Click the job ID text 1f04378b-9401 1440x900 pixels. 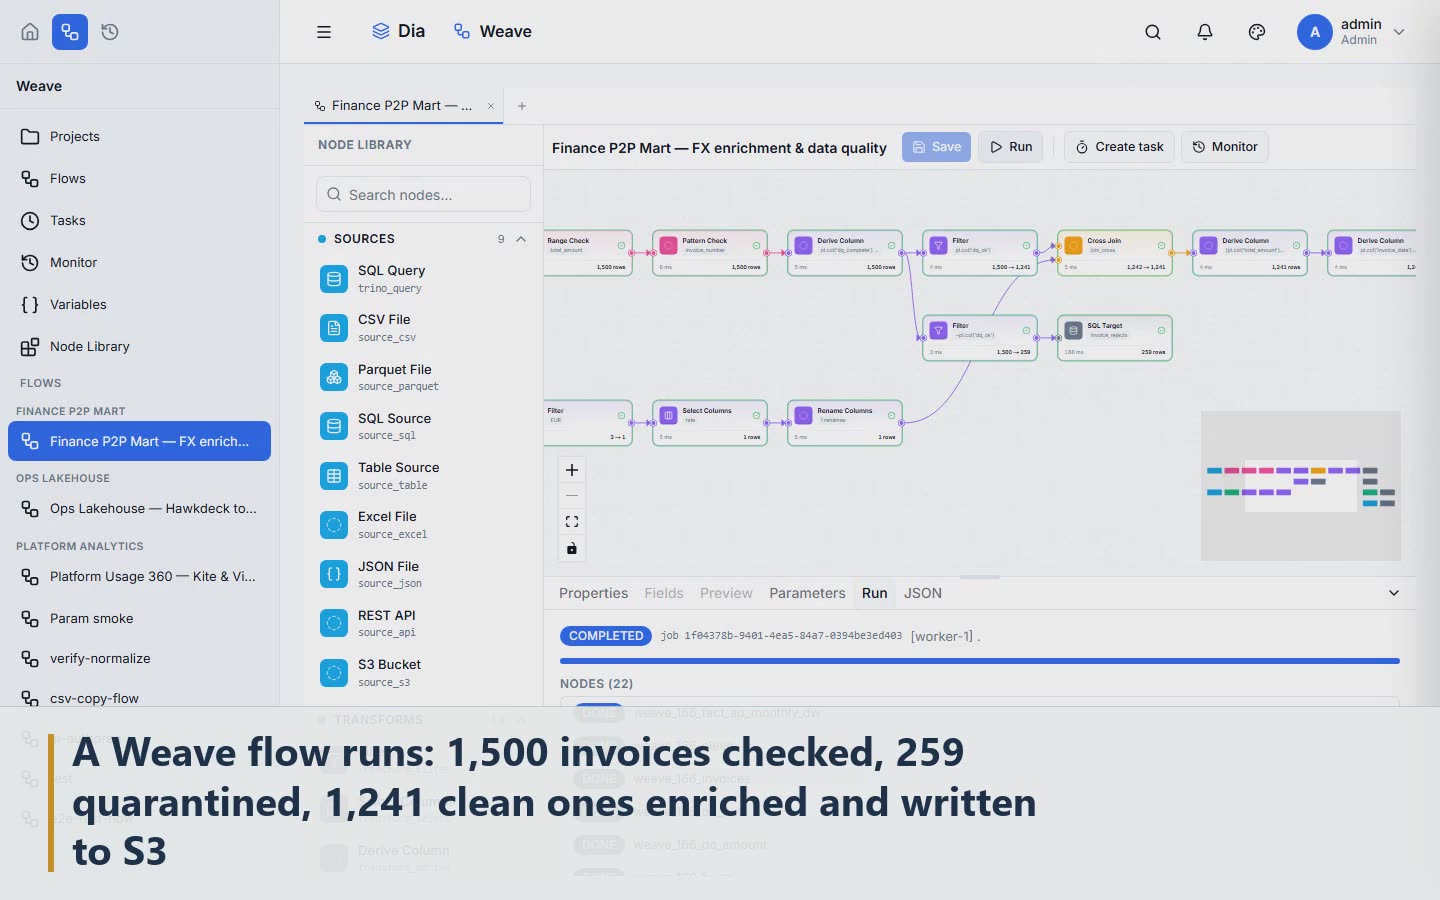click(x=781, y=636)
